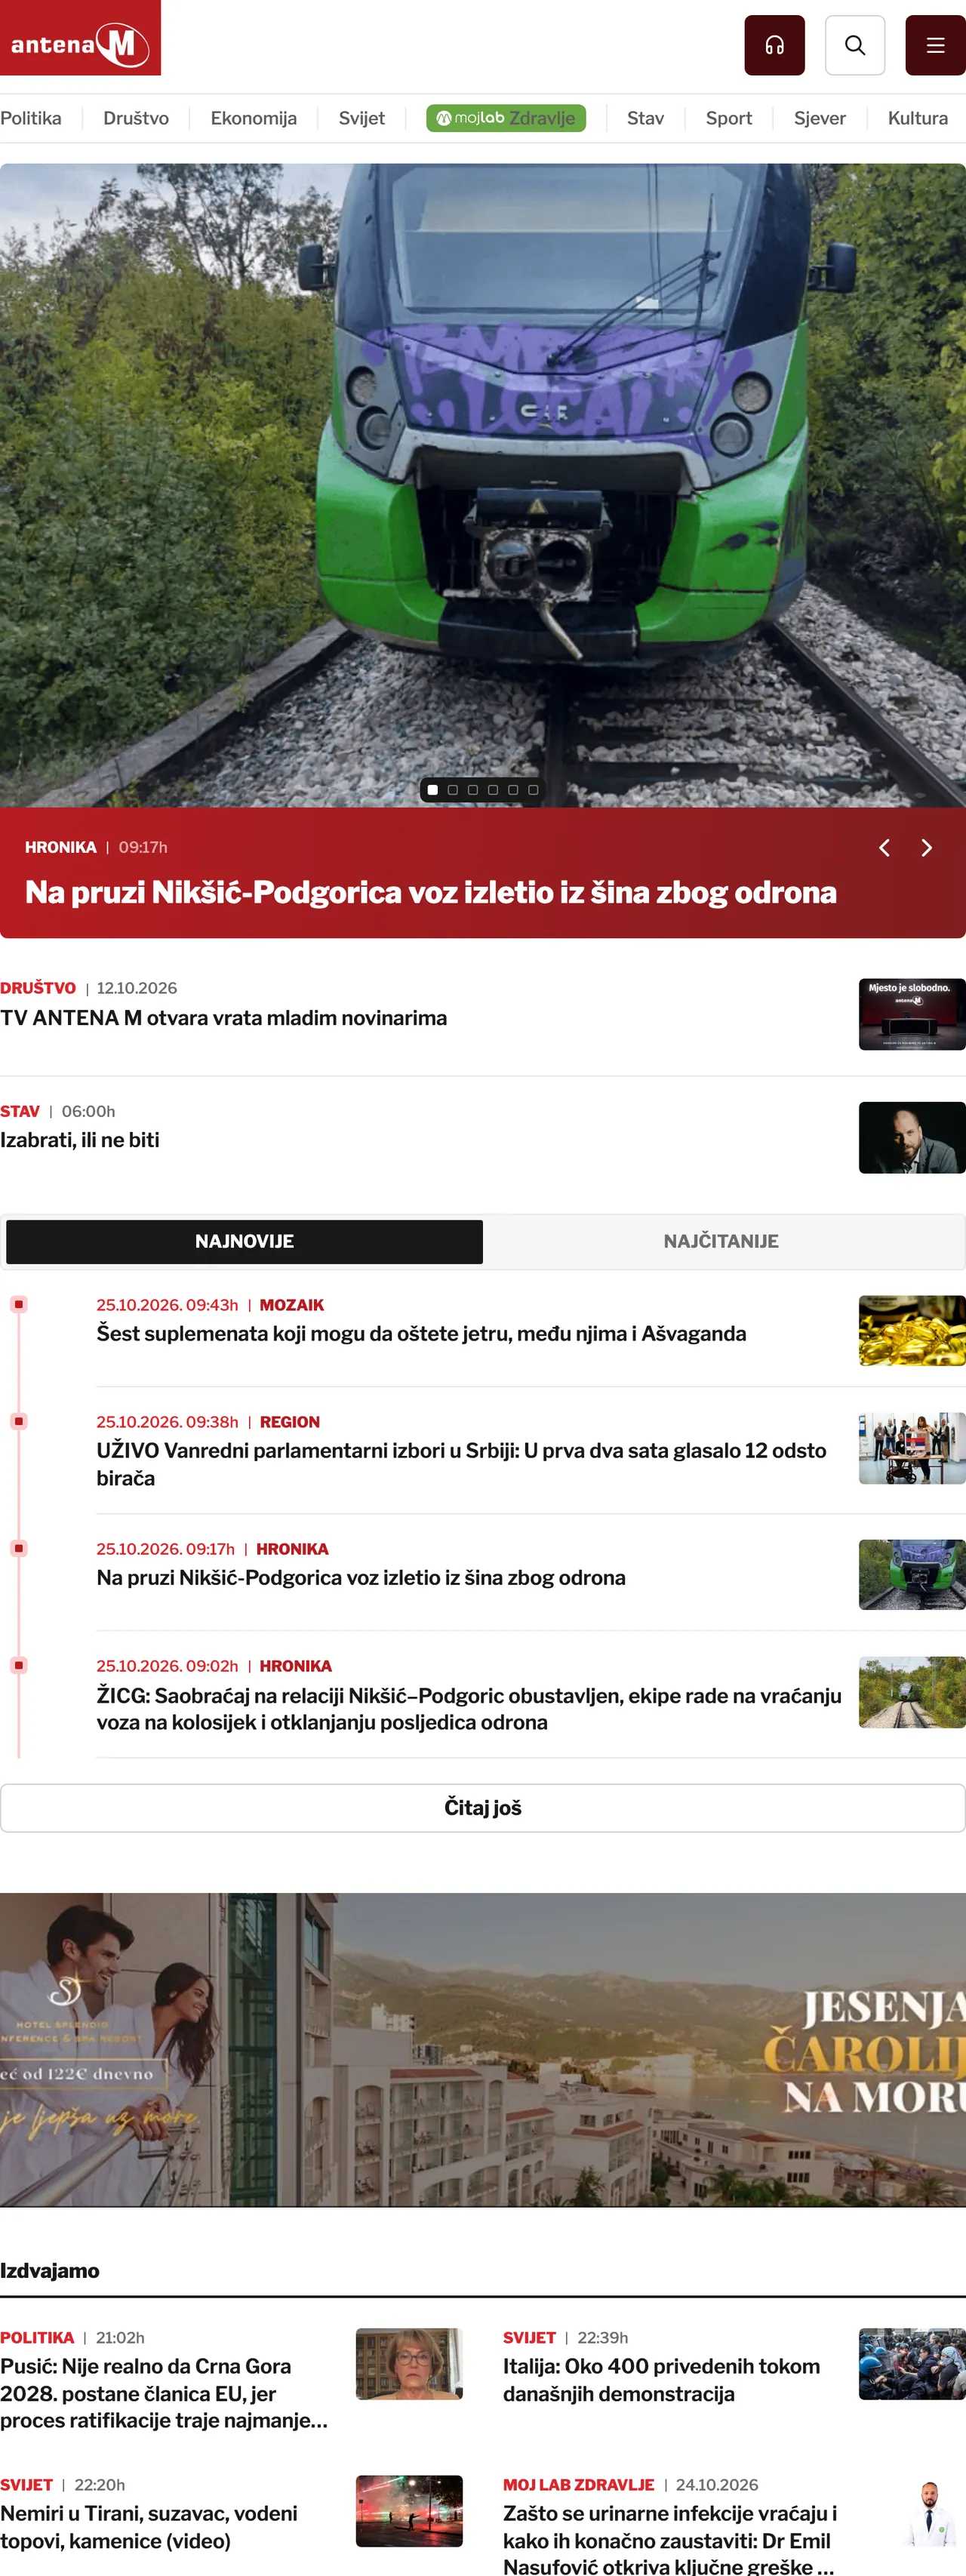Open the mojlab Zdravlje section badge
The height and width of the screenshot is (2576, 966).
pos(506,118)
